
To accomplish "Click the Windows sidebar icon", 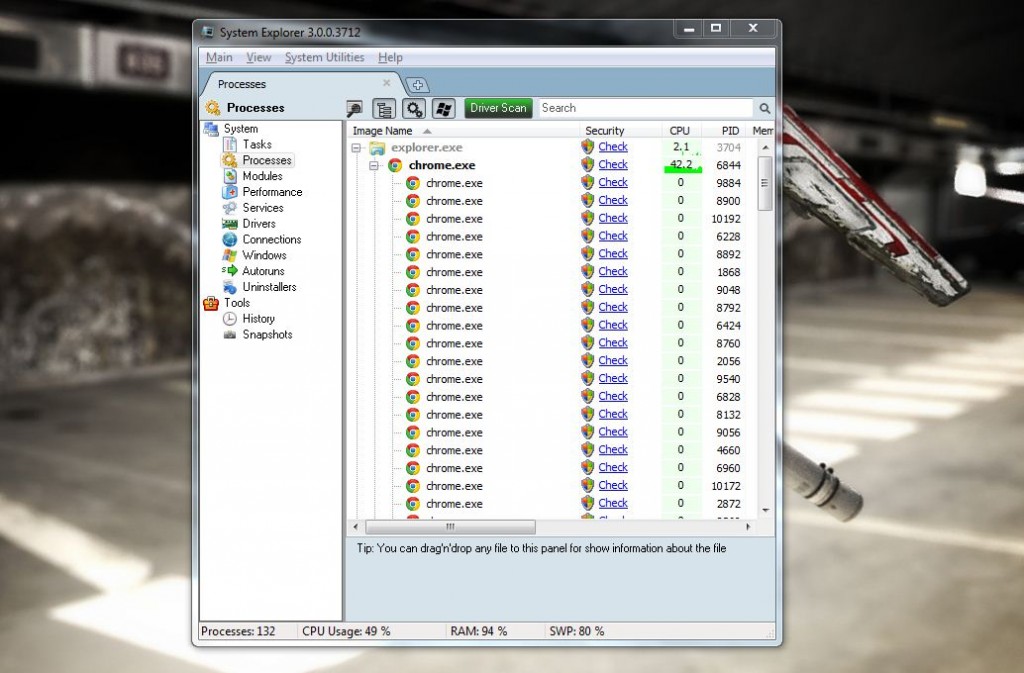I will click(x=230, y=255).
